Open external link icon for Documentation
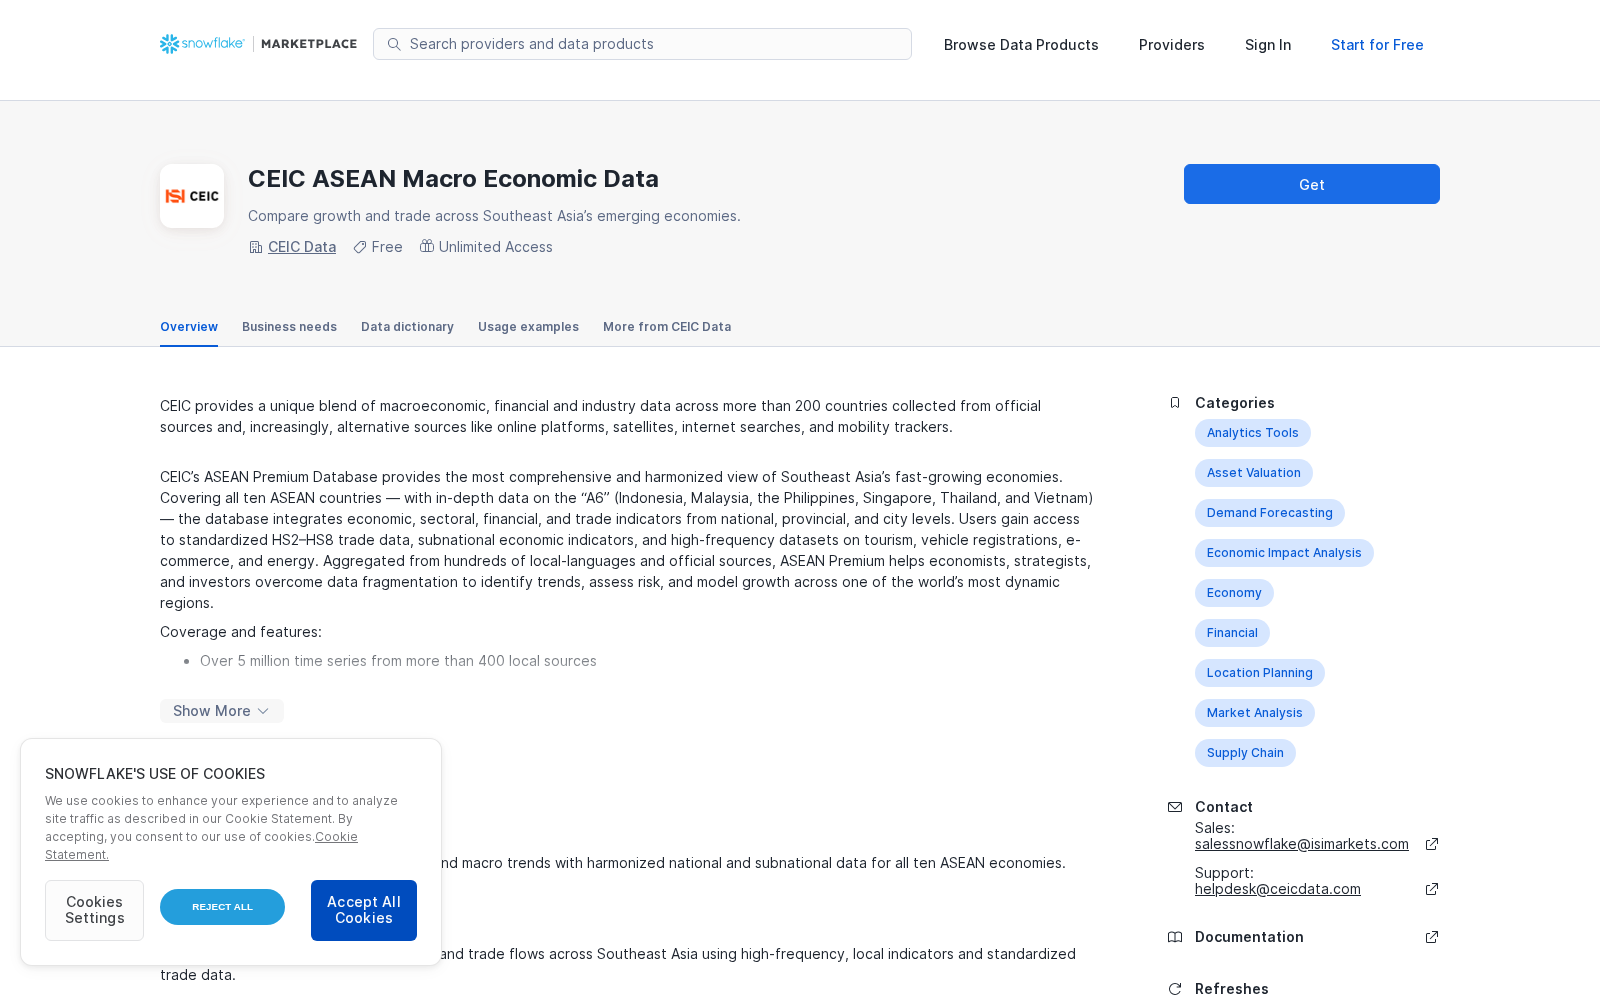 coord(1432,937)
